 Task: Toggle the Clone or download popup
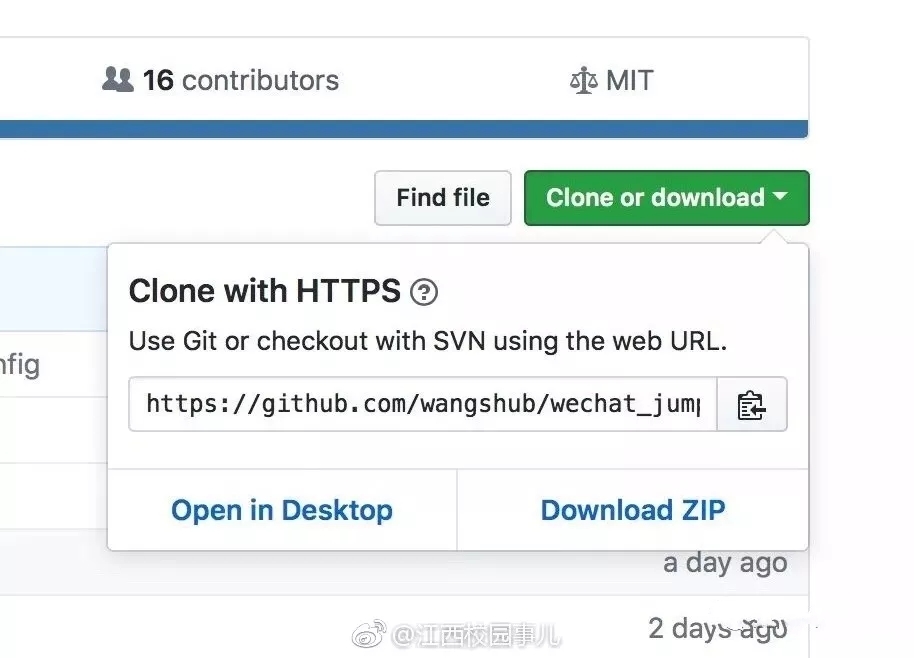tap(667, 198)
